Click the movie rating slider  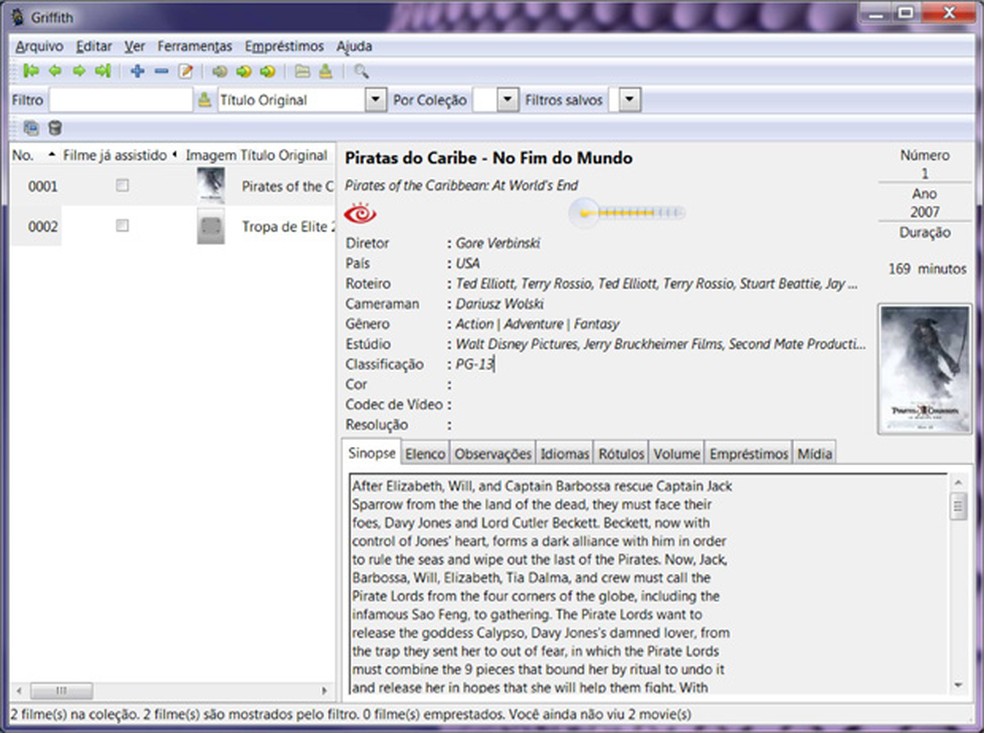[626, 213]
